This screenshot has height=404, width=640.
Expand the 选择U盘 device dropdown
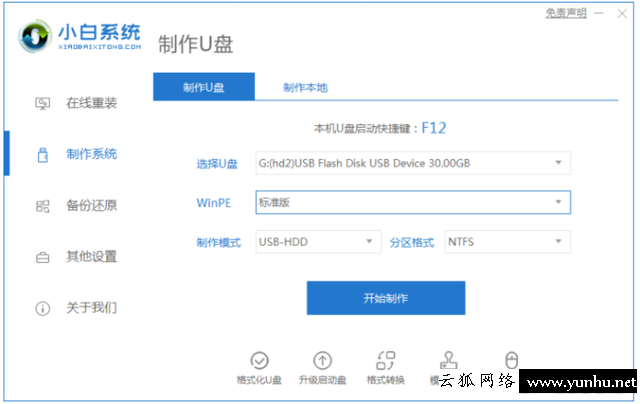pos(413,163)
